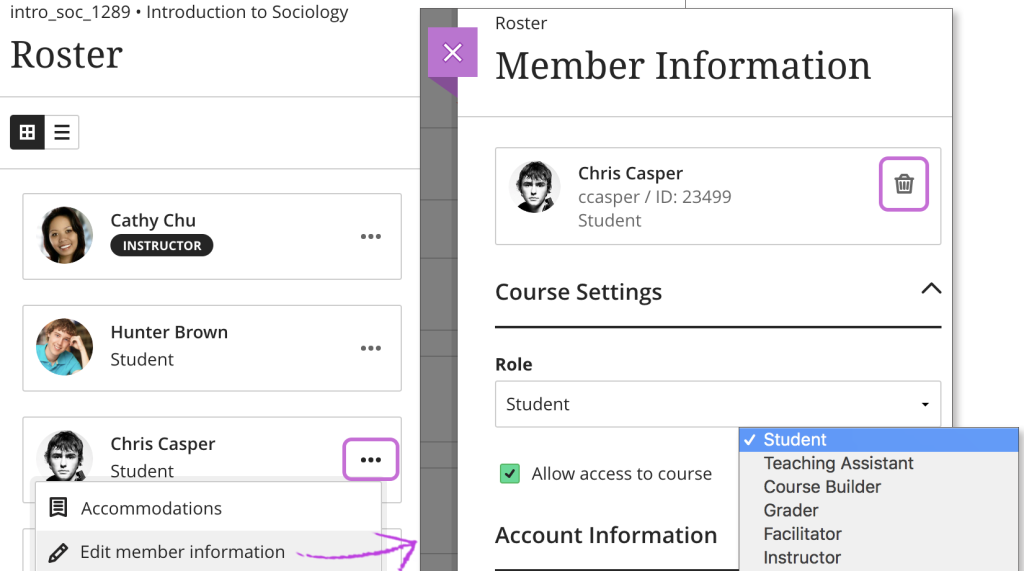Open the Role dropdown

coord(718,404)
